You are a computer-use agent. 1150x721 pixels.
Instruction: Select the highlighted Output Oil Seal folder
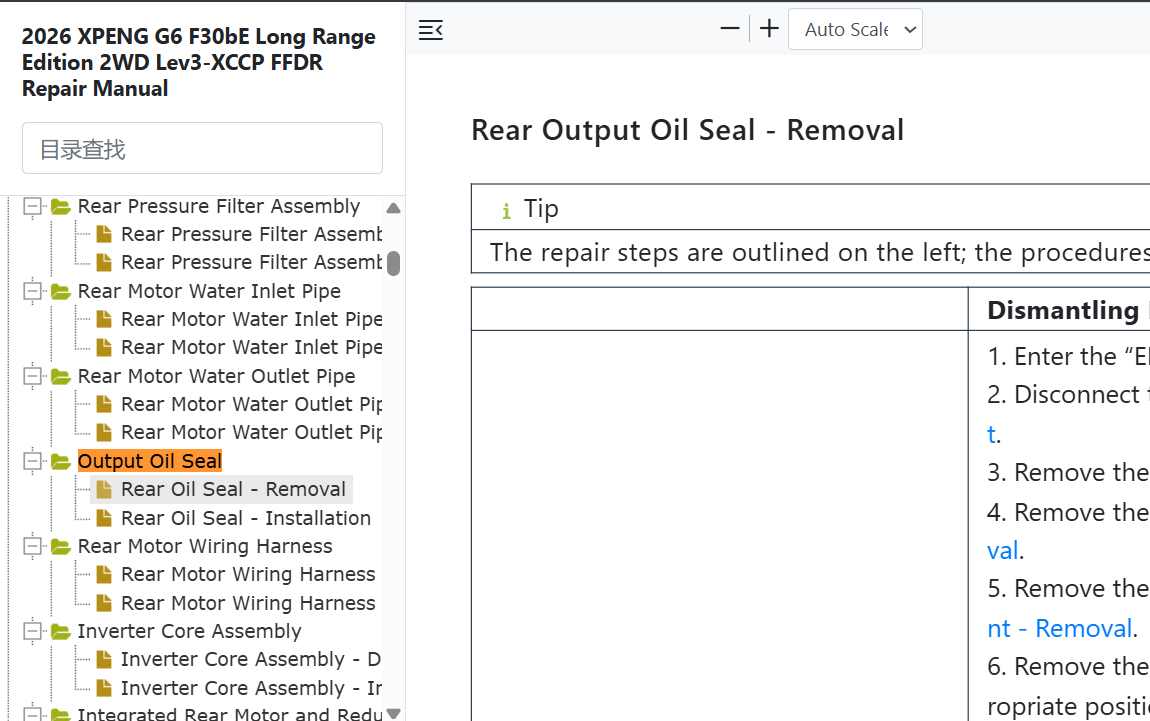point(150,461)
